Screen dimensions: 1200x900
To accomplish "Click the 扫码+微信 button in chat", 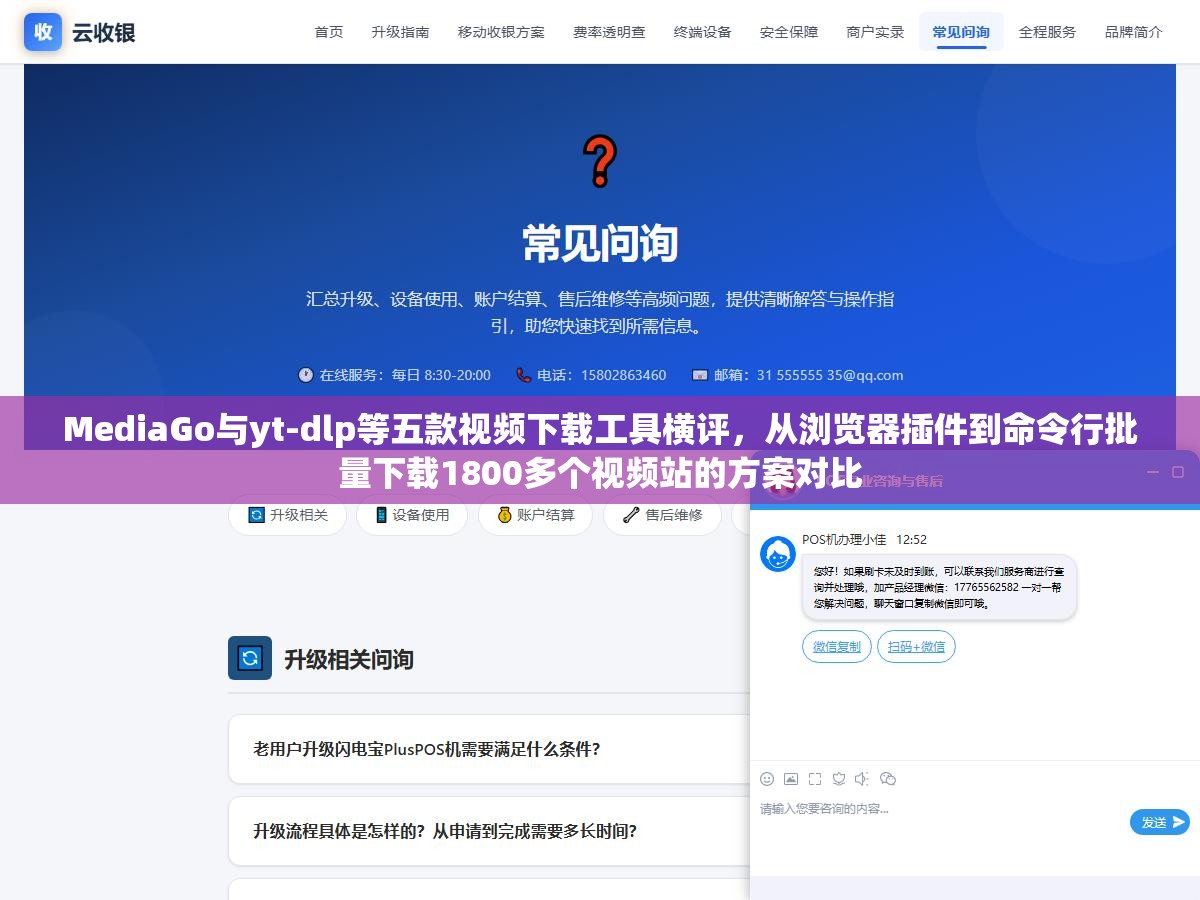I will [x=917, y=646].
